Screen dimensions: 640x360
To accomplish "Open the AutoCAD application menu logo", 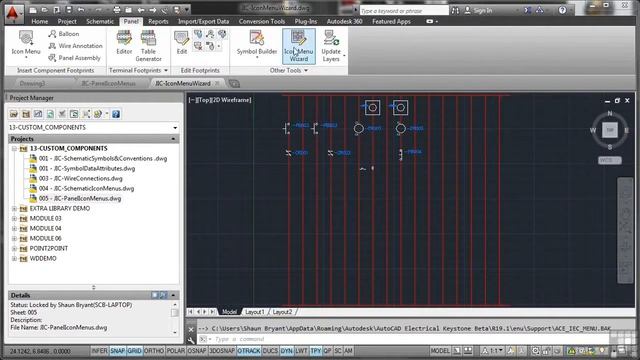I will (x=13, y=13).
